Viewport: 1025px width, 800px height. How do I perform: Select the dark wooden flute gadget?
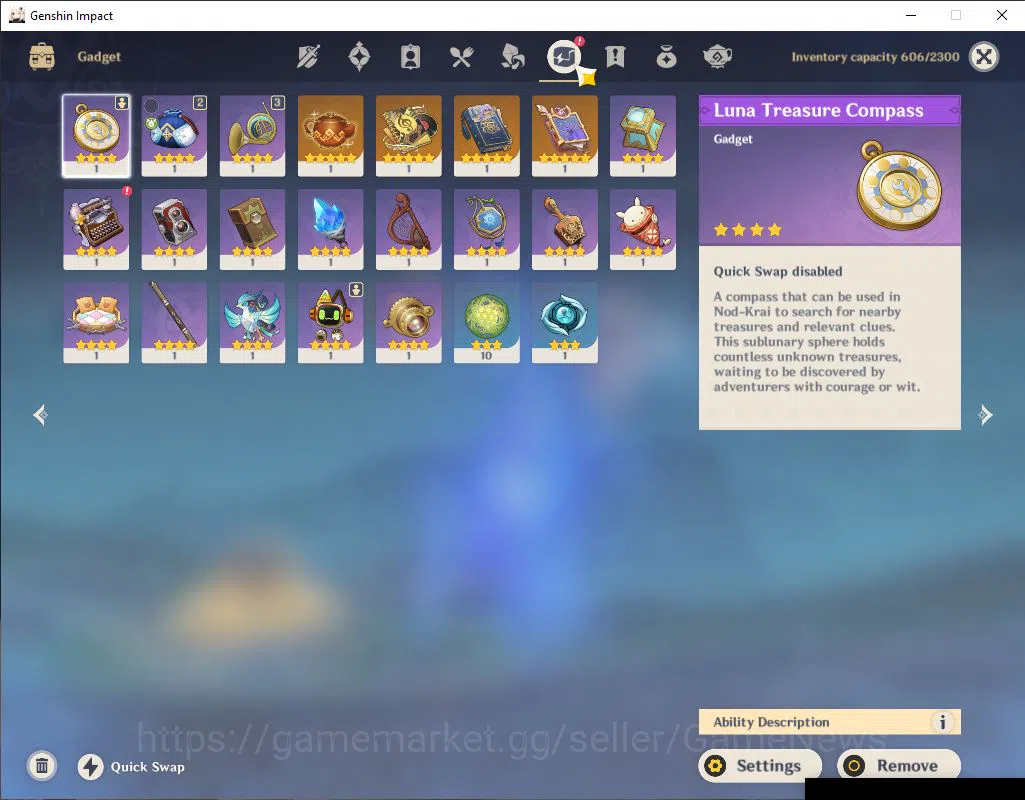pos(174,323)
